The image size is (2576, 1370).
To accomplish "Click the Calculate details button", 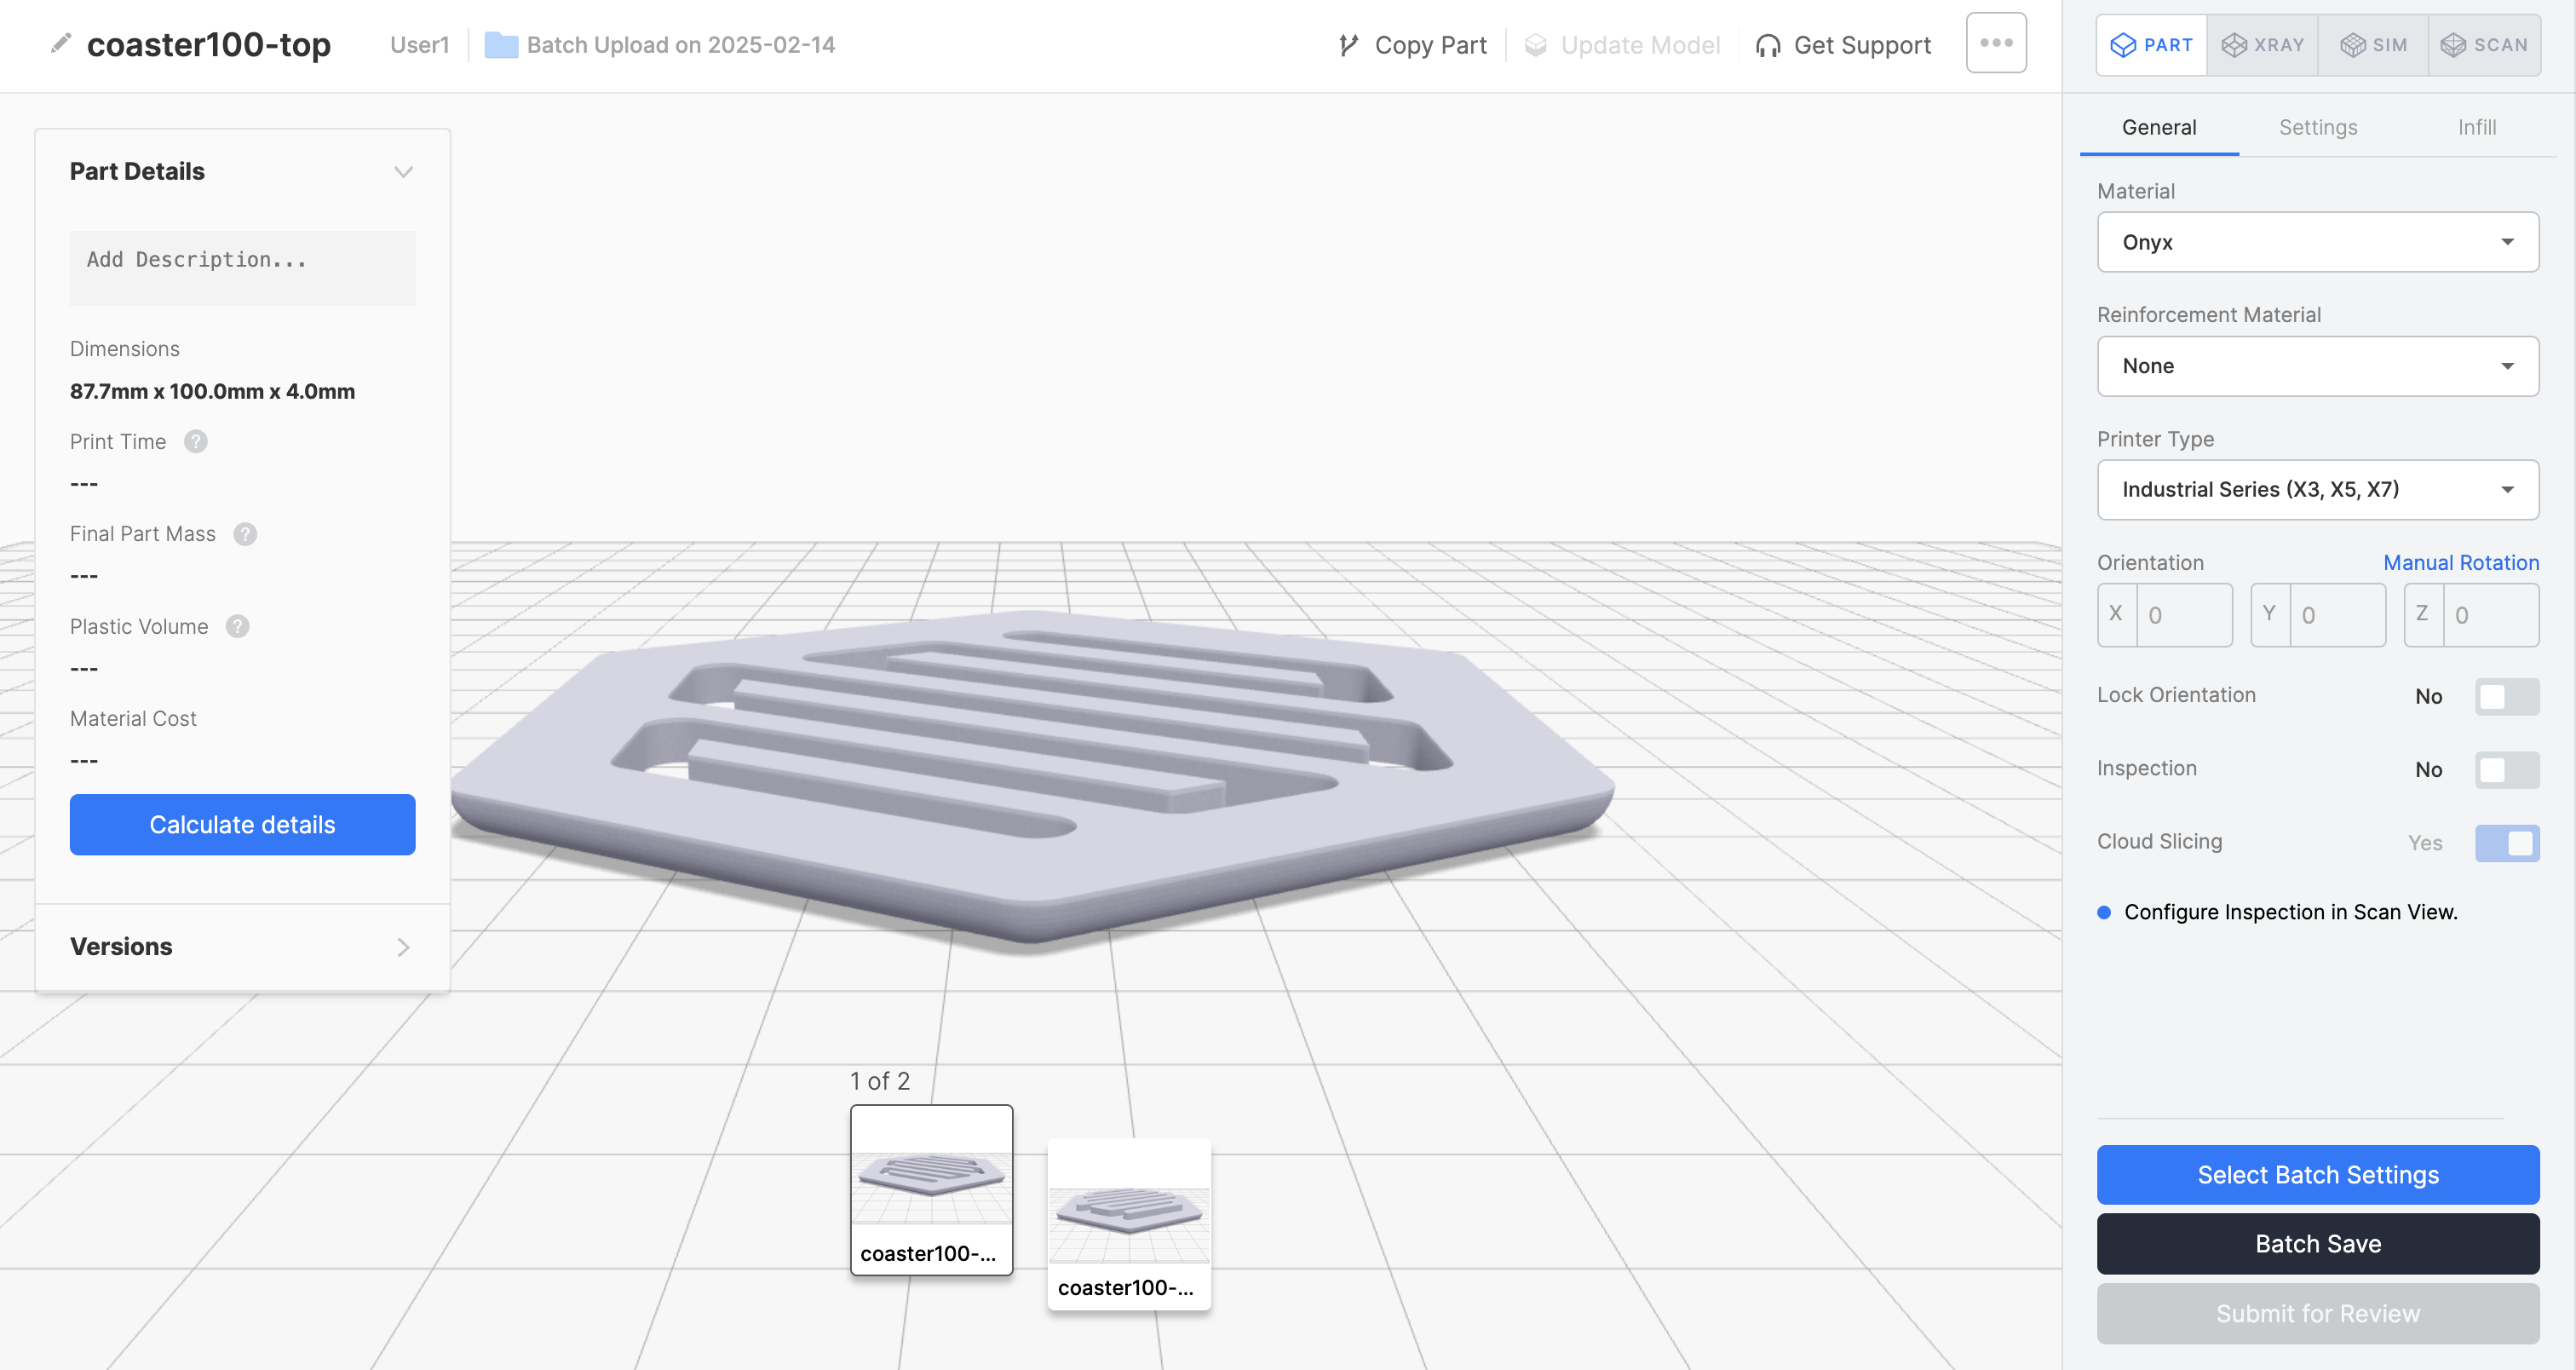I will [242, 824].
